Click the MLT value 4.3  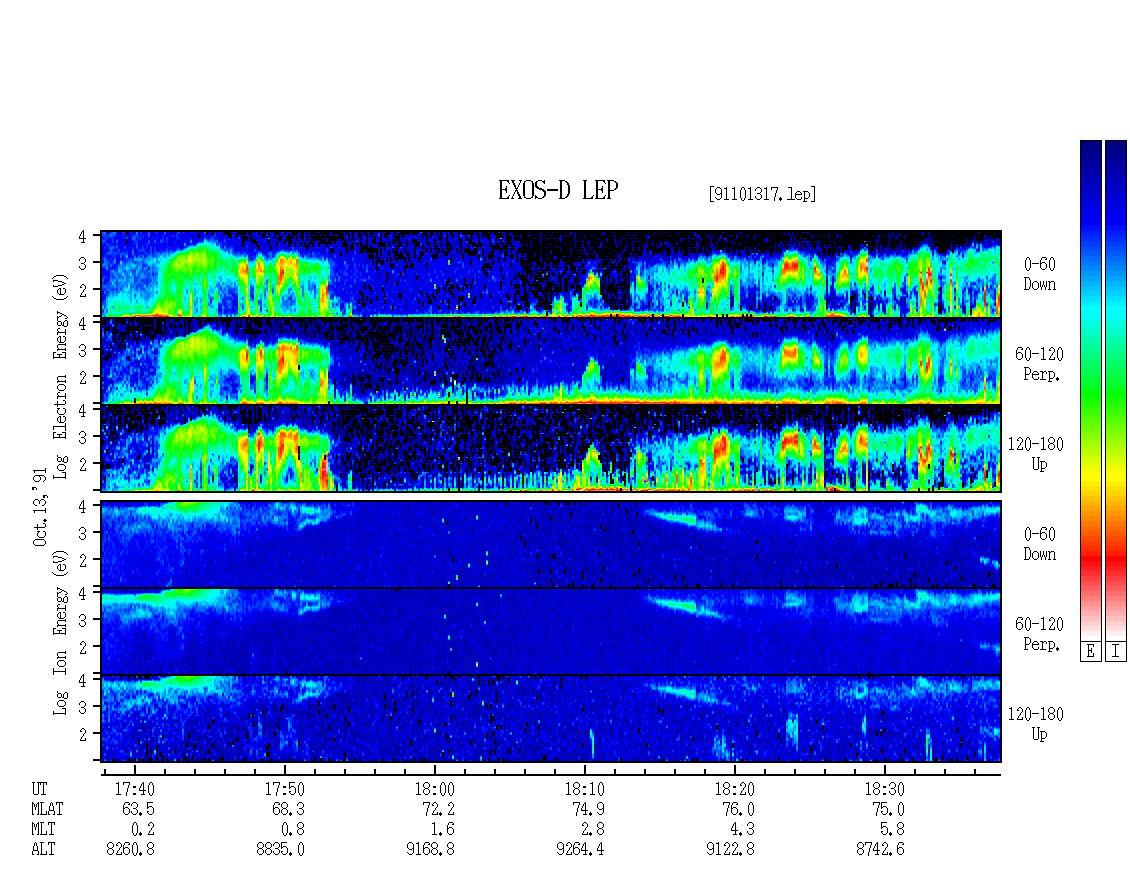(x=742, y=830)
